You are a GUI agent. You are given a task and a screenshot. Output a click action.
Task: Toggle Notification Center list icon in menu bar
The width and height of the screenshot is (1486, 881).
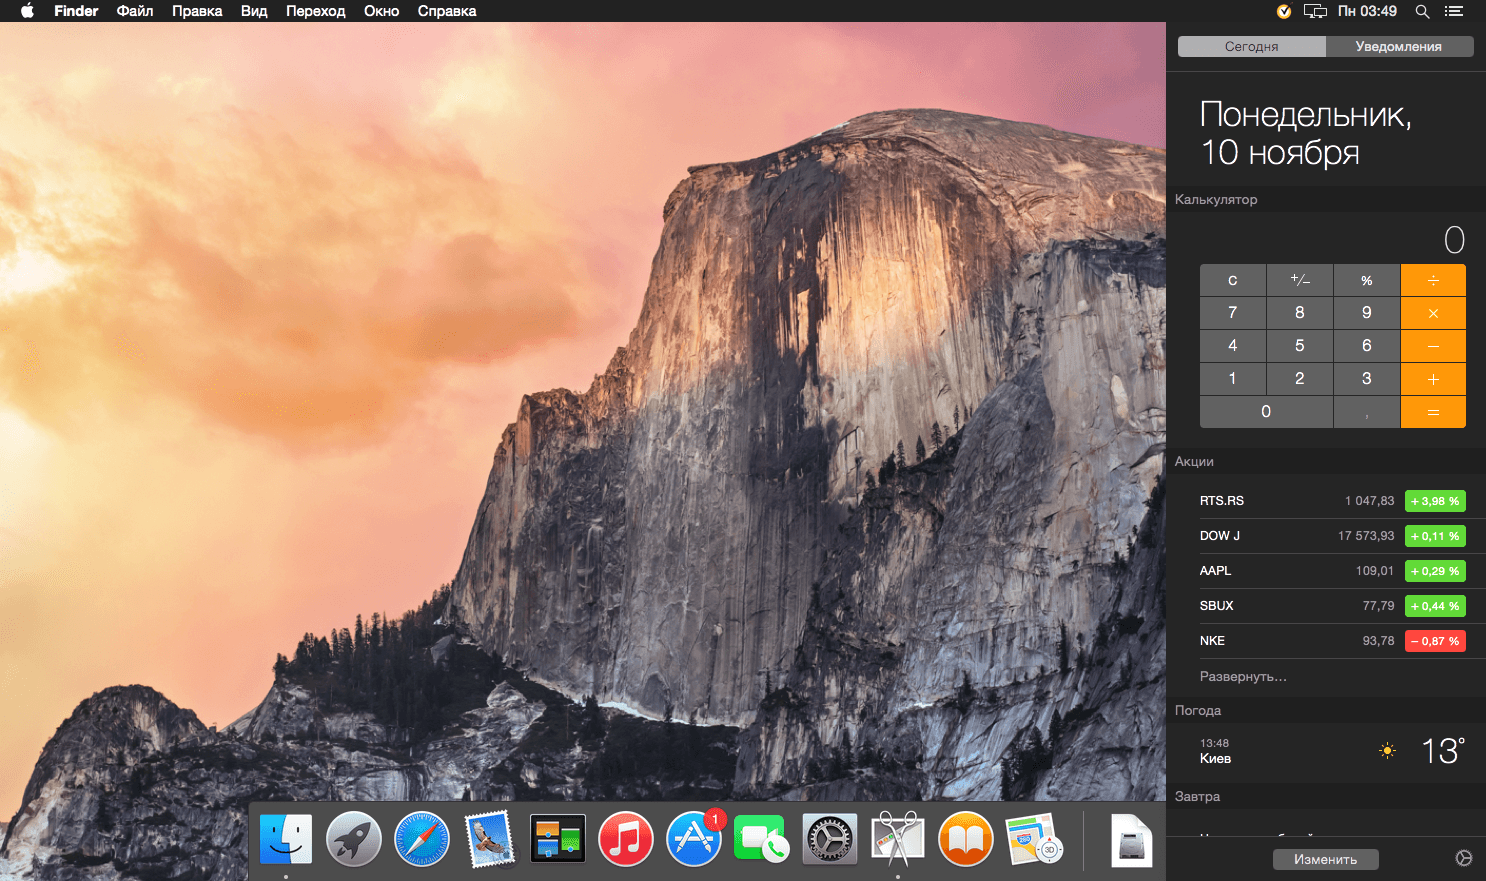tap(1454, 11)
